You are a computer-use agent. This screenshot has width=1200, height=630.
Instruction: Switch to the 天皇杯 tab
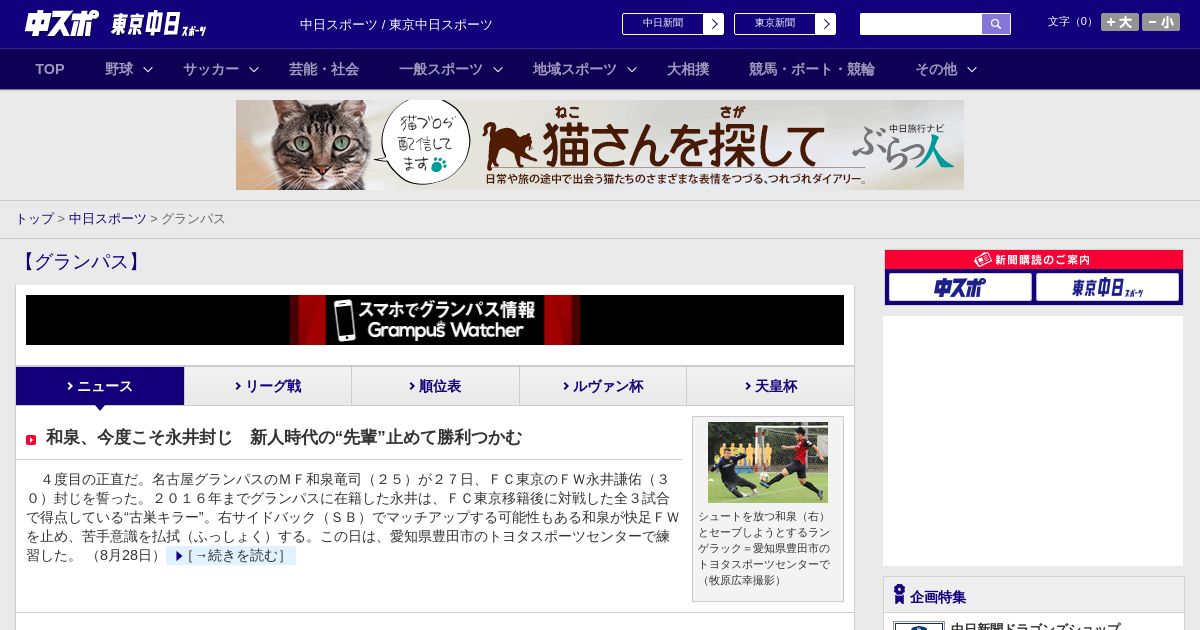coord(770,386)
